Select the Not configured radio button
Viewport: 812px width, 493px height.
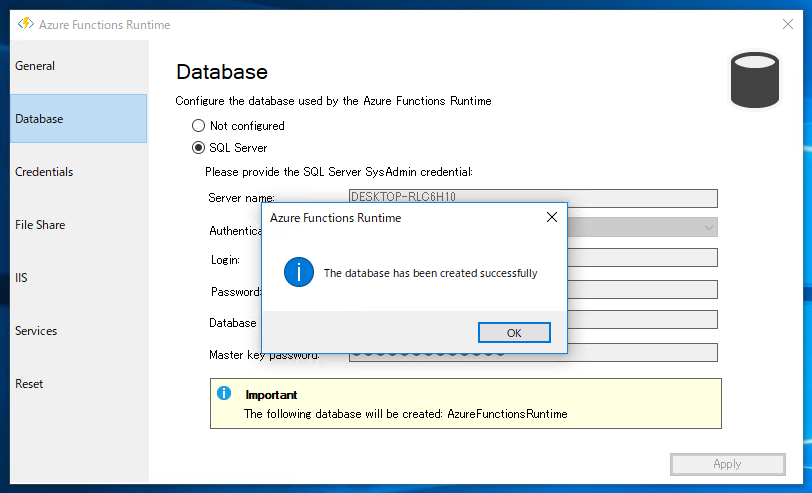[198, 126]
